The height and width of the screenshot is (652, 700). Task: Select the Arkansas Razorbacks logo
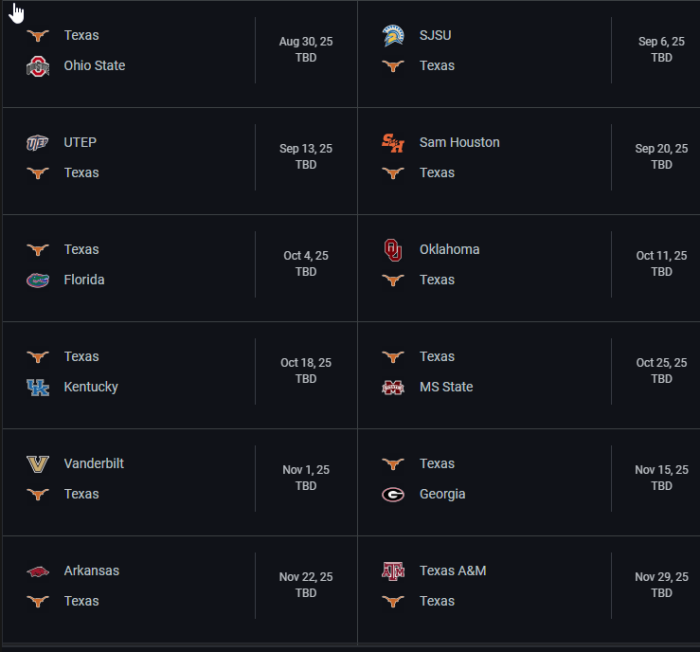(x=38, y=571)
